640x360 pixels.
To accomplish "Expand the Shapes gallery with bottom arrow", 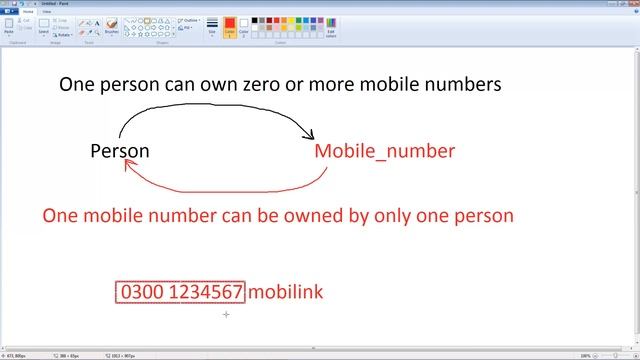I will (x=173, y=34).
